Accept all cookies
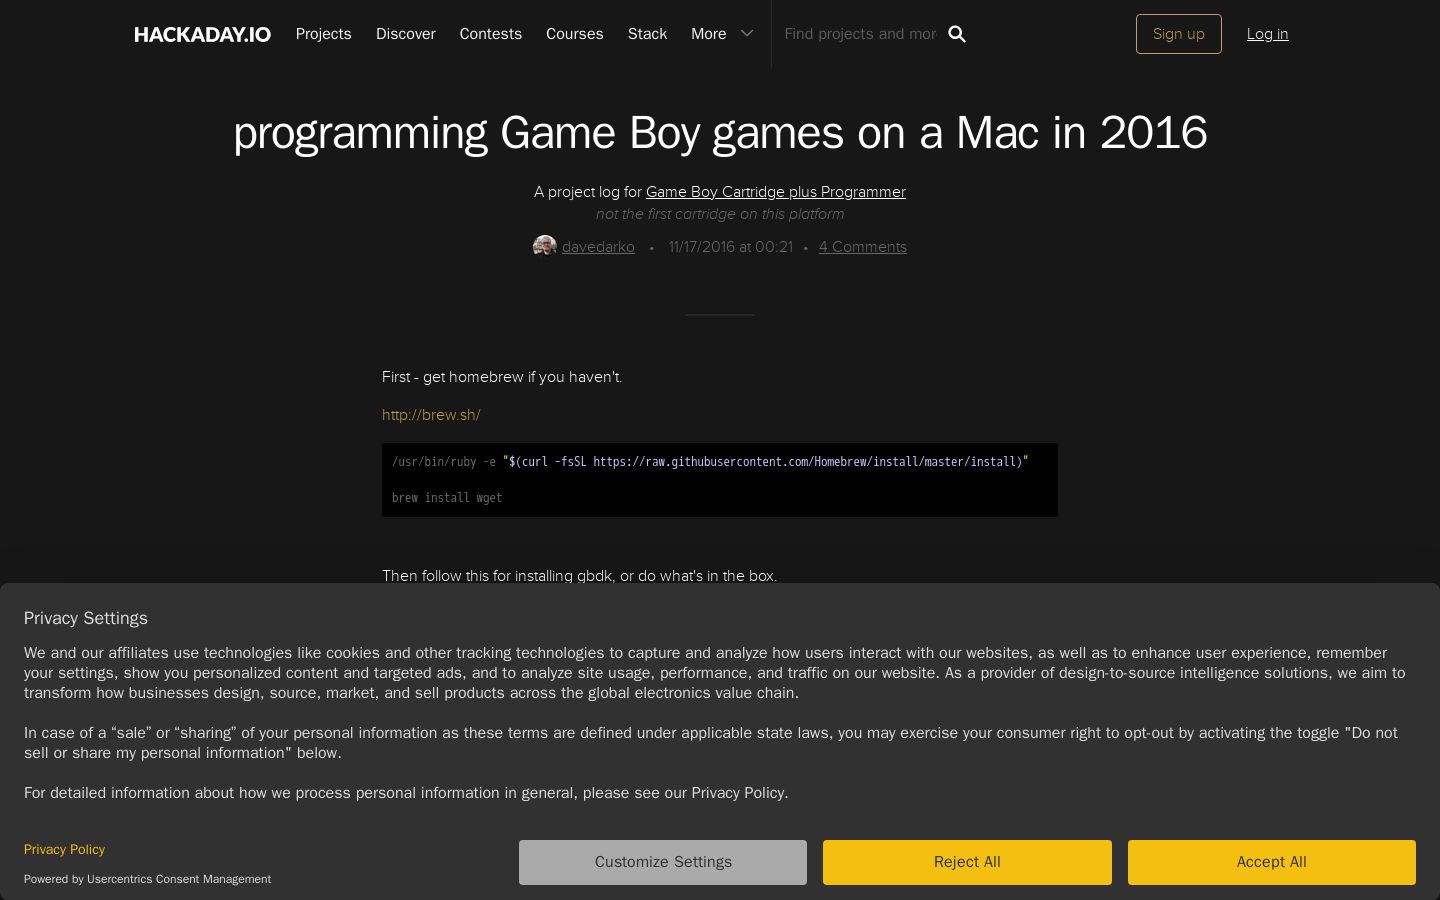The width and height of the screenshot is (1440, 900). (x=1272, y=862)
